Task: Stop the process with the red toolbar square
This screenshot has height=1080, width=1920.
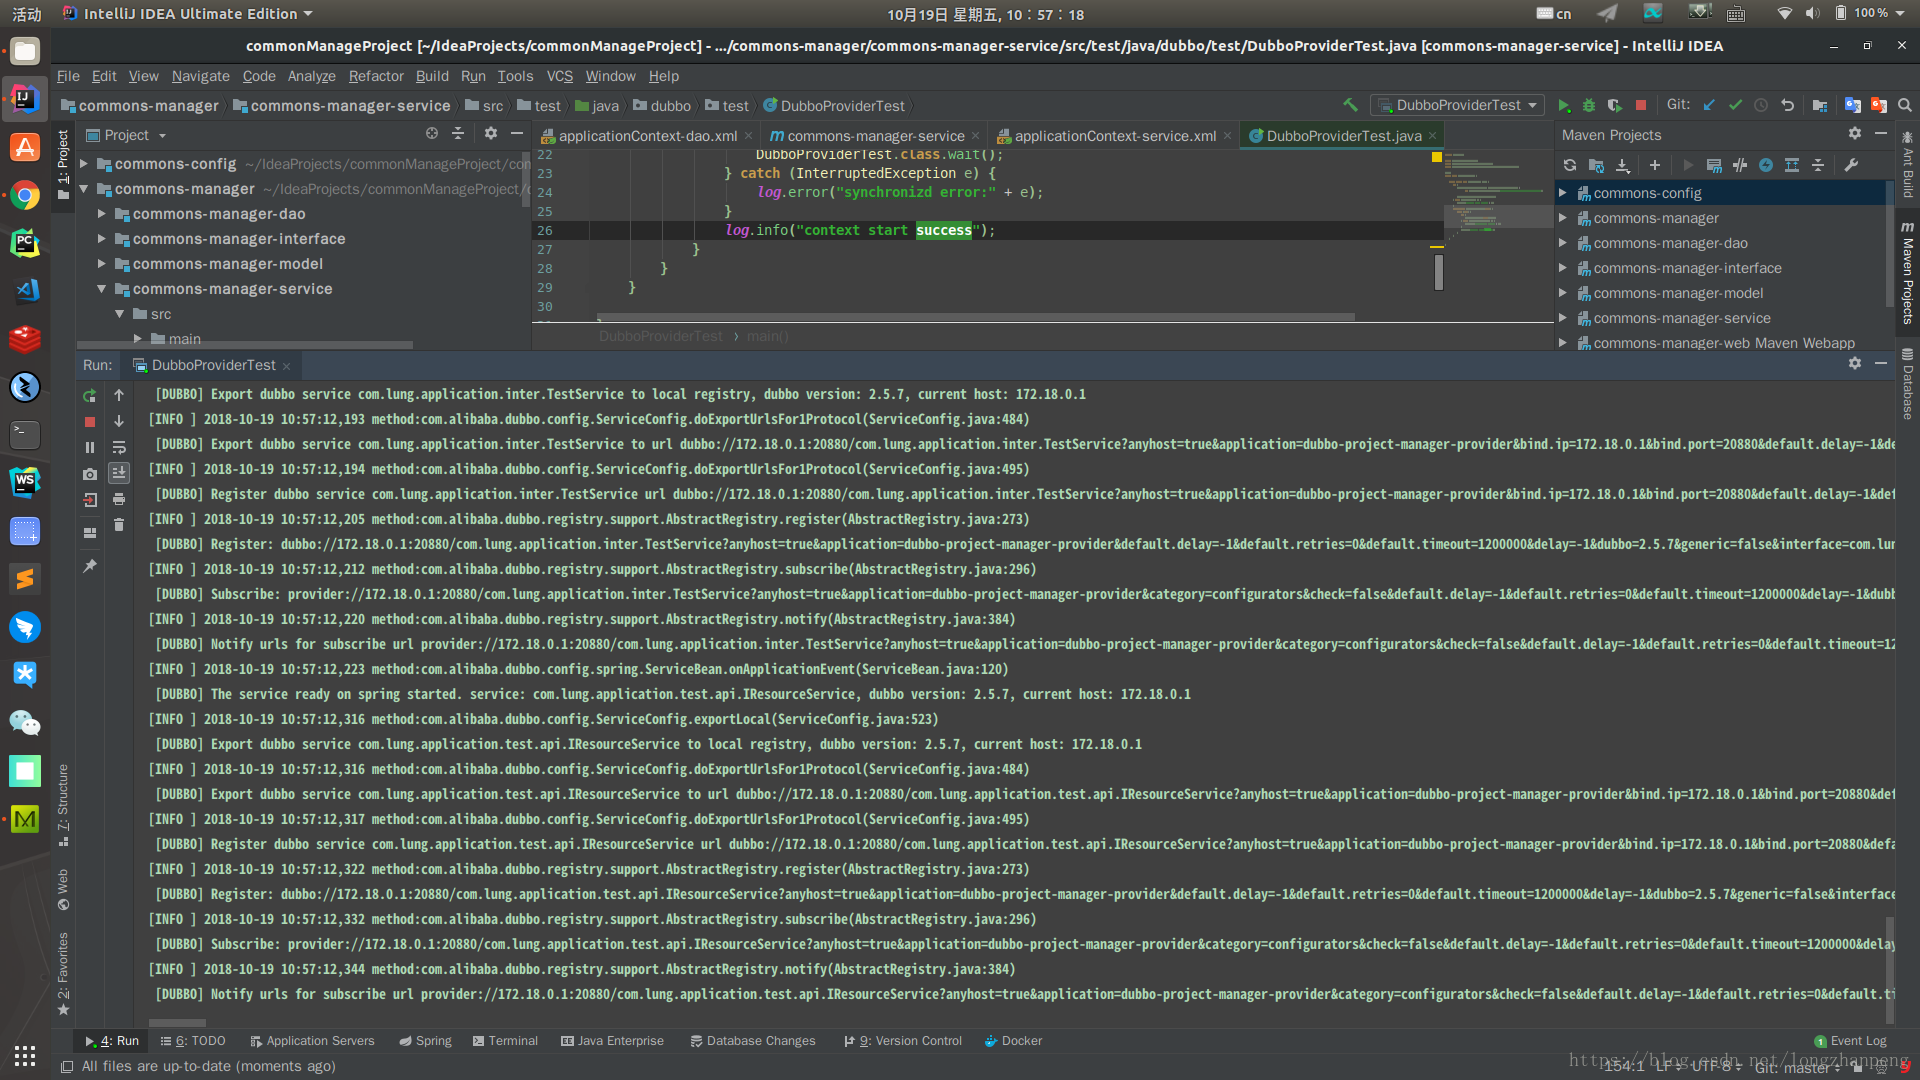Action: [x=1641, y=105]
